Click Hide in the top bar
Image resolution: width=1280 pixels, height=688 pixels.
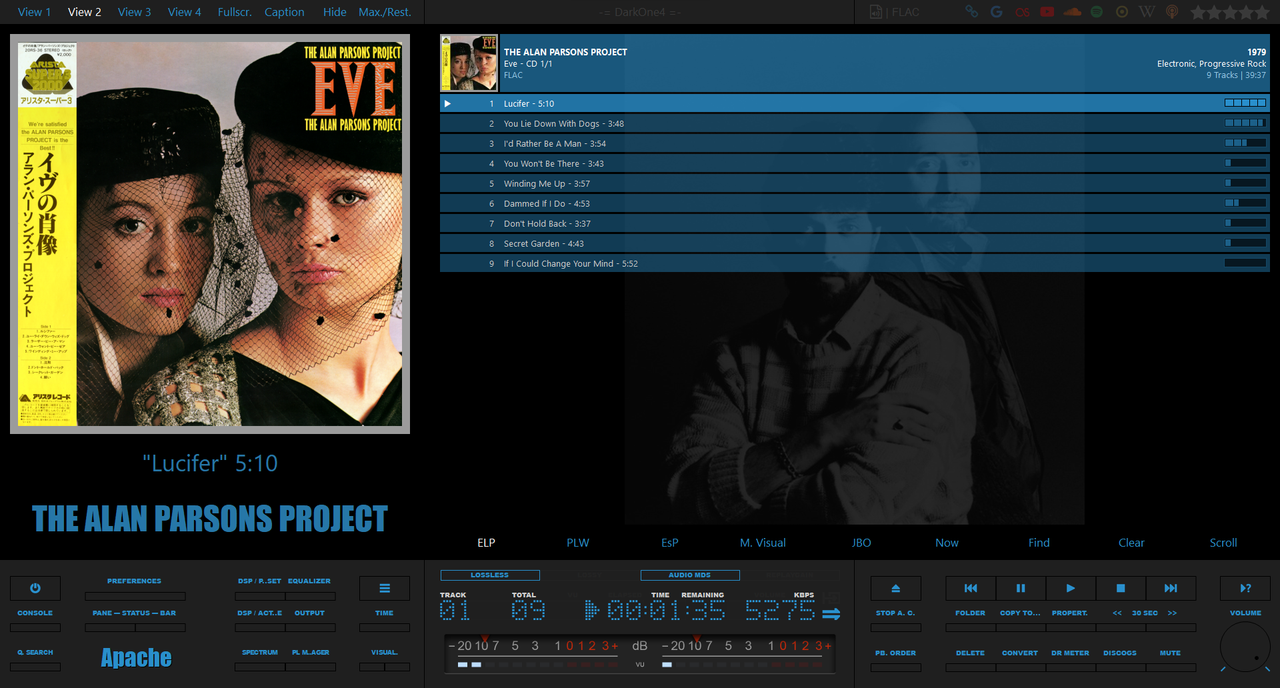point(335,12)
